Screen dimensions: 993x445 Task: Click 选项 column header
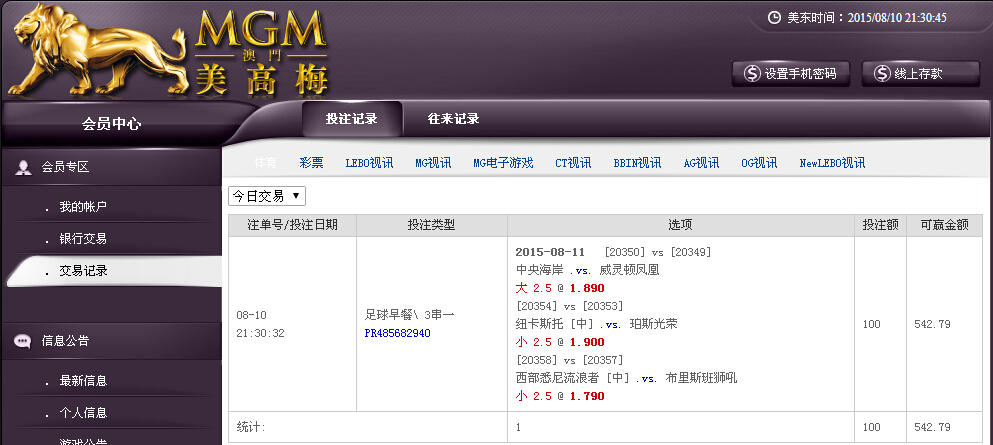tap(681, 225)
